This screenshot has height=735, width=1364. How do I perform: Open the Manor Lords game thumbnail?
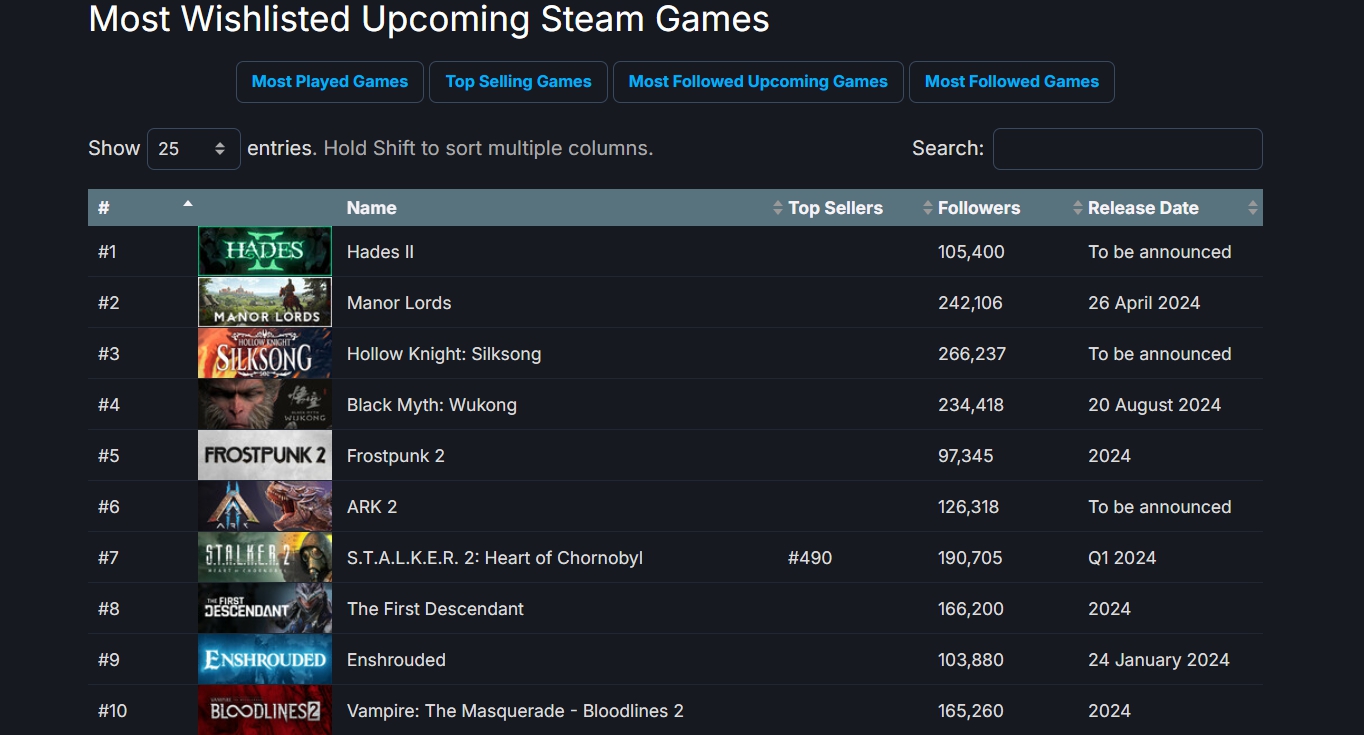tap(265, 302)
